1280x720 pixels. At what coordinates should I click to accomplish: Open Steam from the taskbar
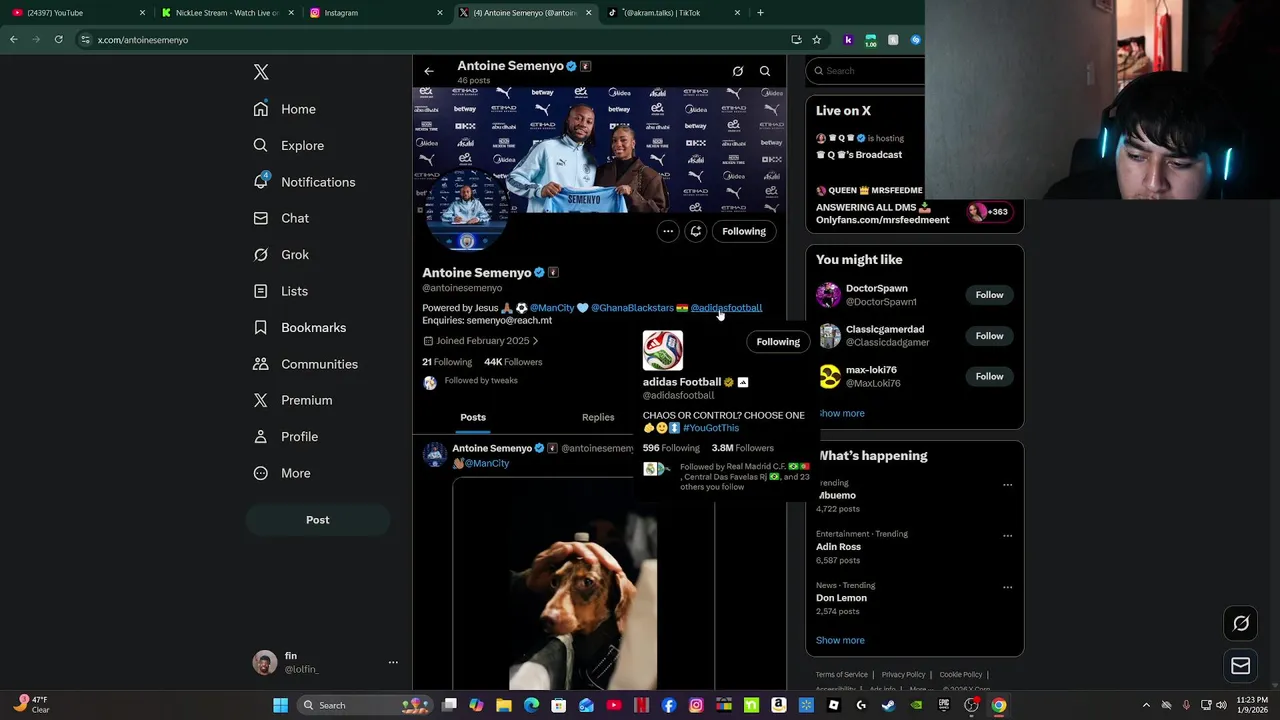click(888, 705)
